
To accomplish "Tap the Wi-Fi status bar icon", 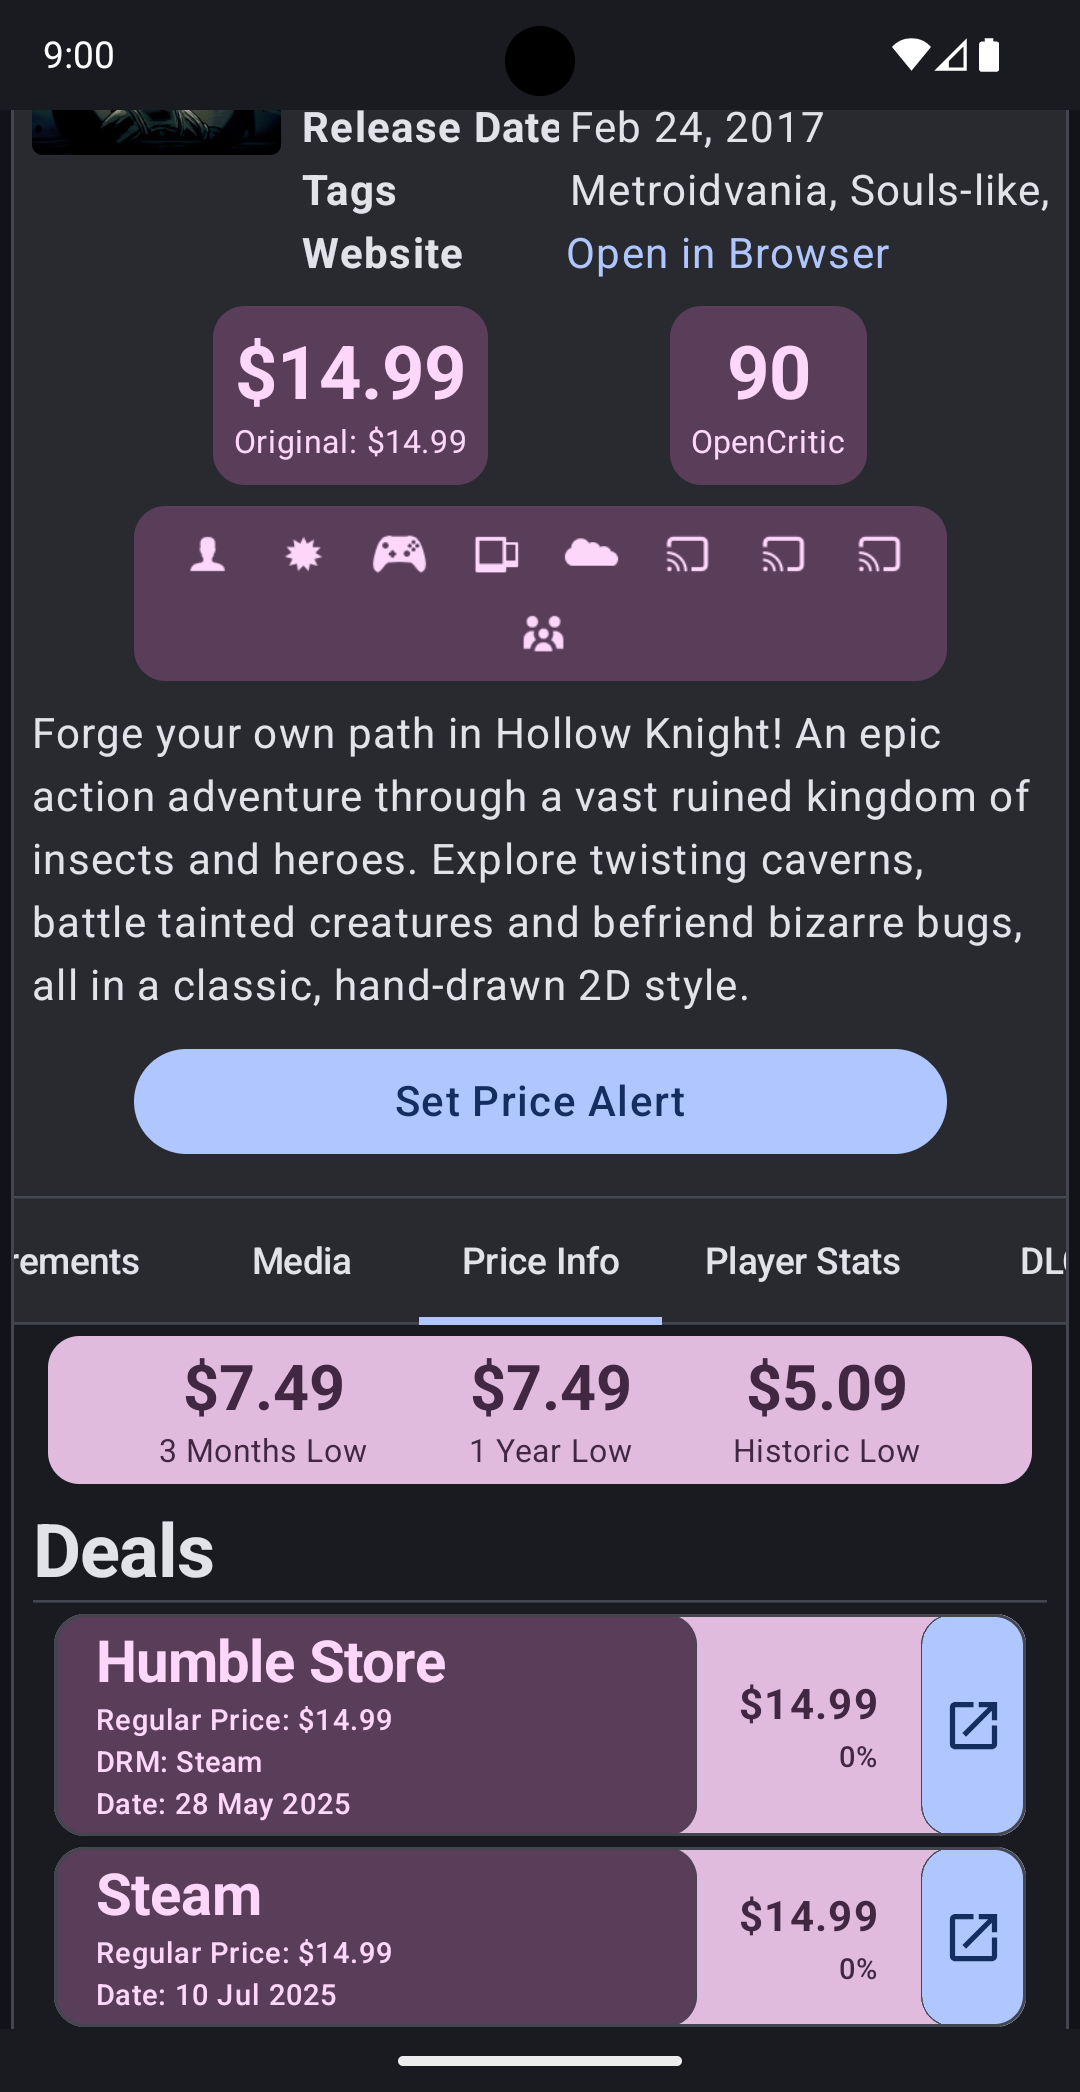I will 910,55.
